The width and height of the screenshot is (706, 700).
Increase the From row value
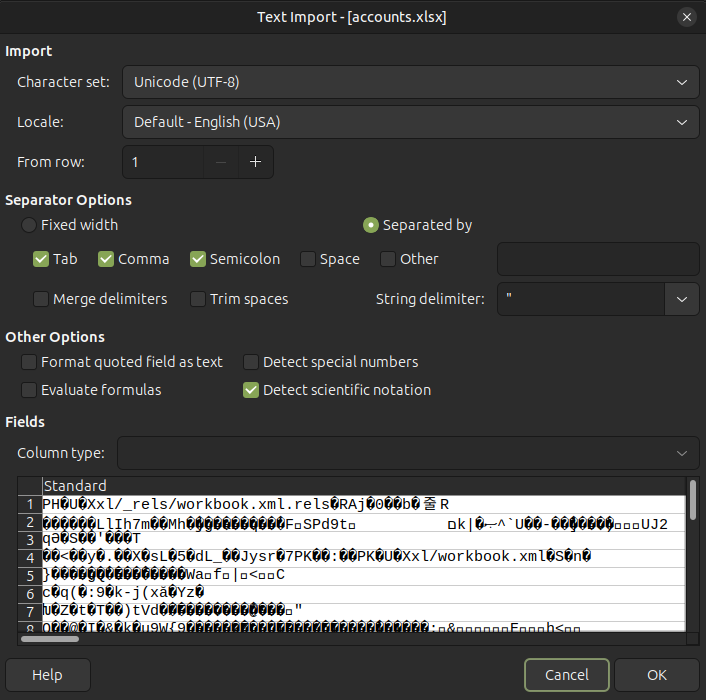tap(255, 162)
